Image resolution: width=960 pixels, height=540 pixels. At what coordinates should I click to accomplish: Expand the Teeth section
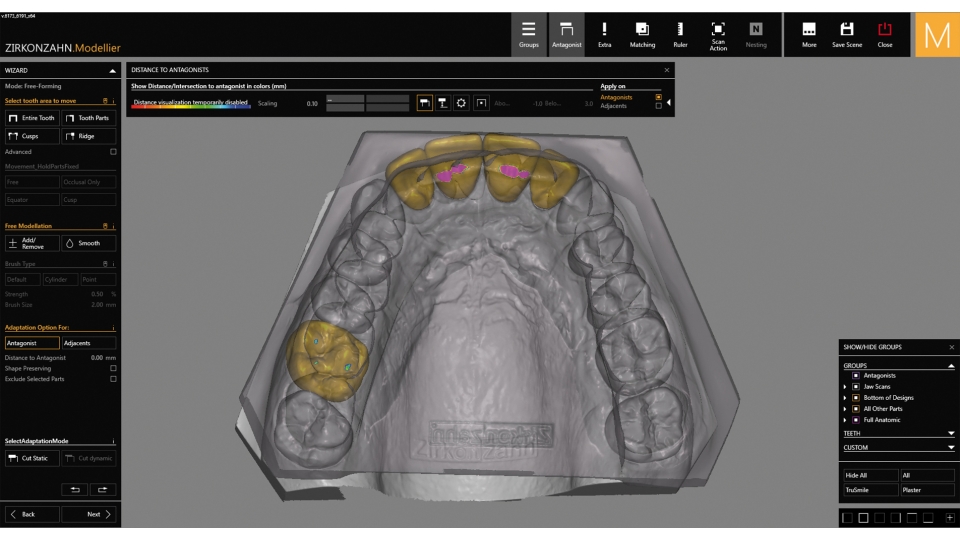click(951, 433)
